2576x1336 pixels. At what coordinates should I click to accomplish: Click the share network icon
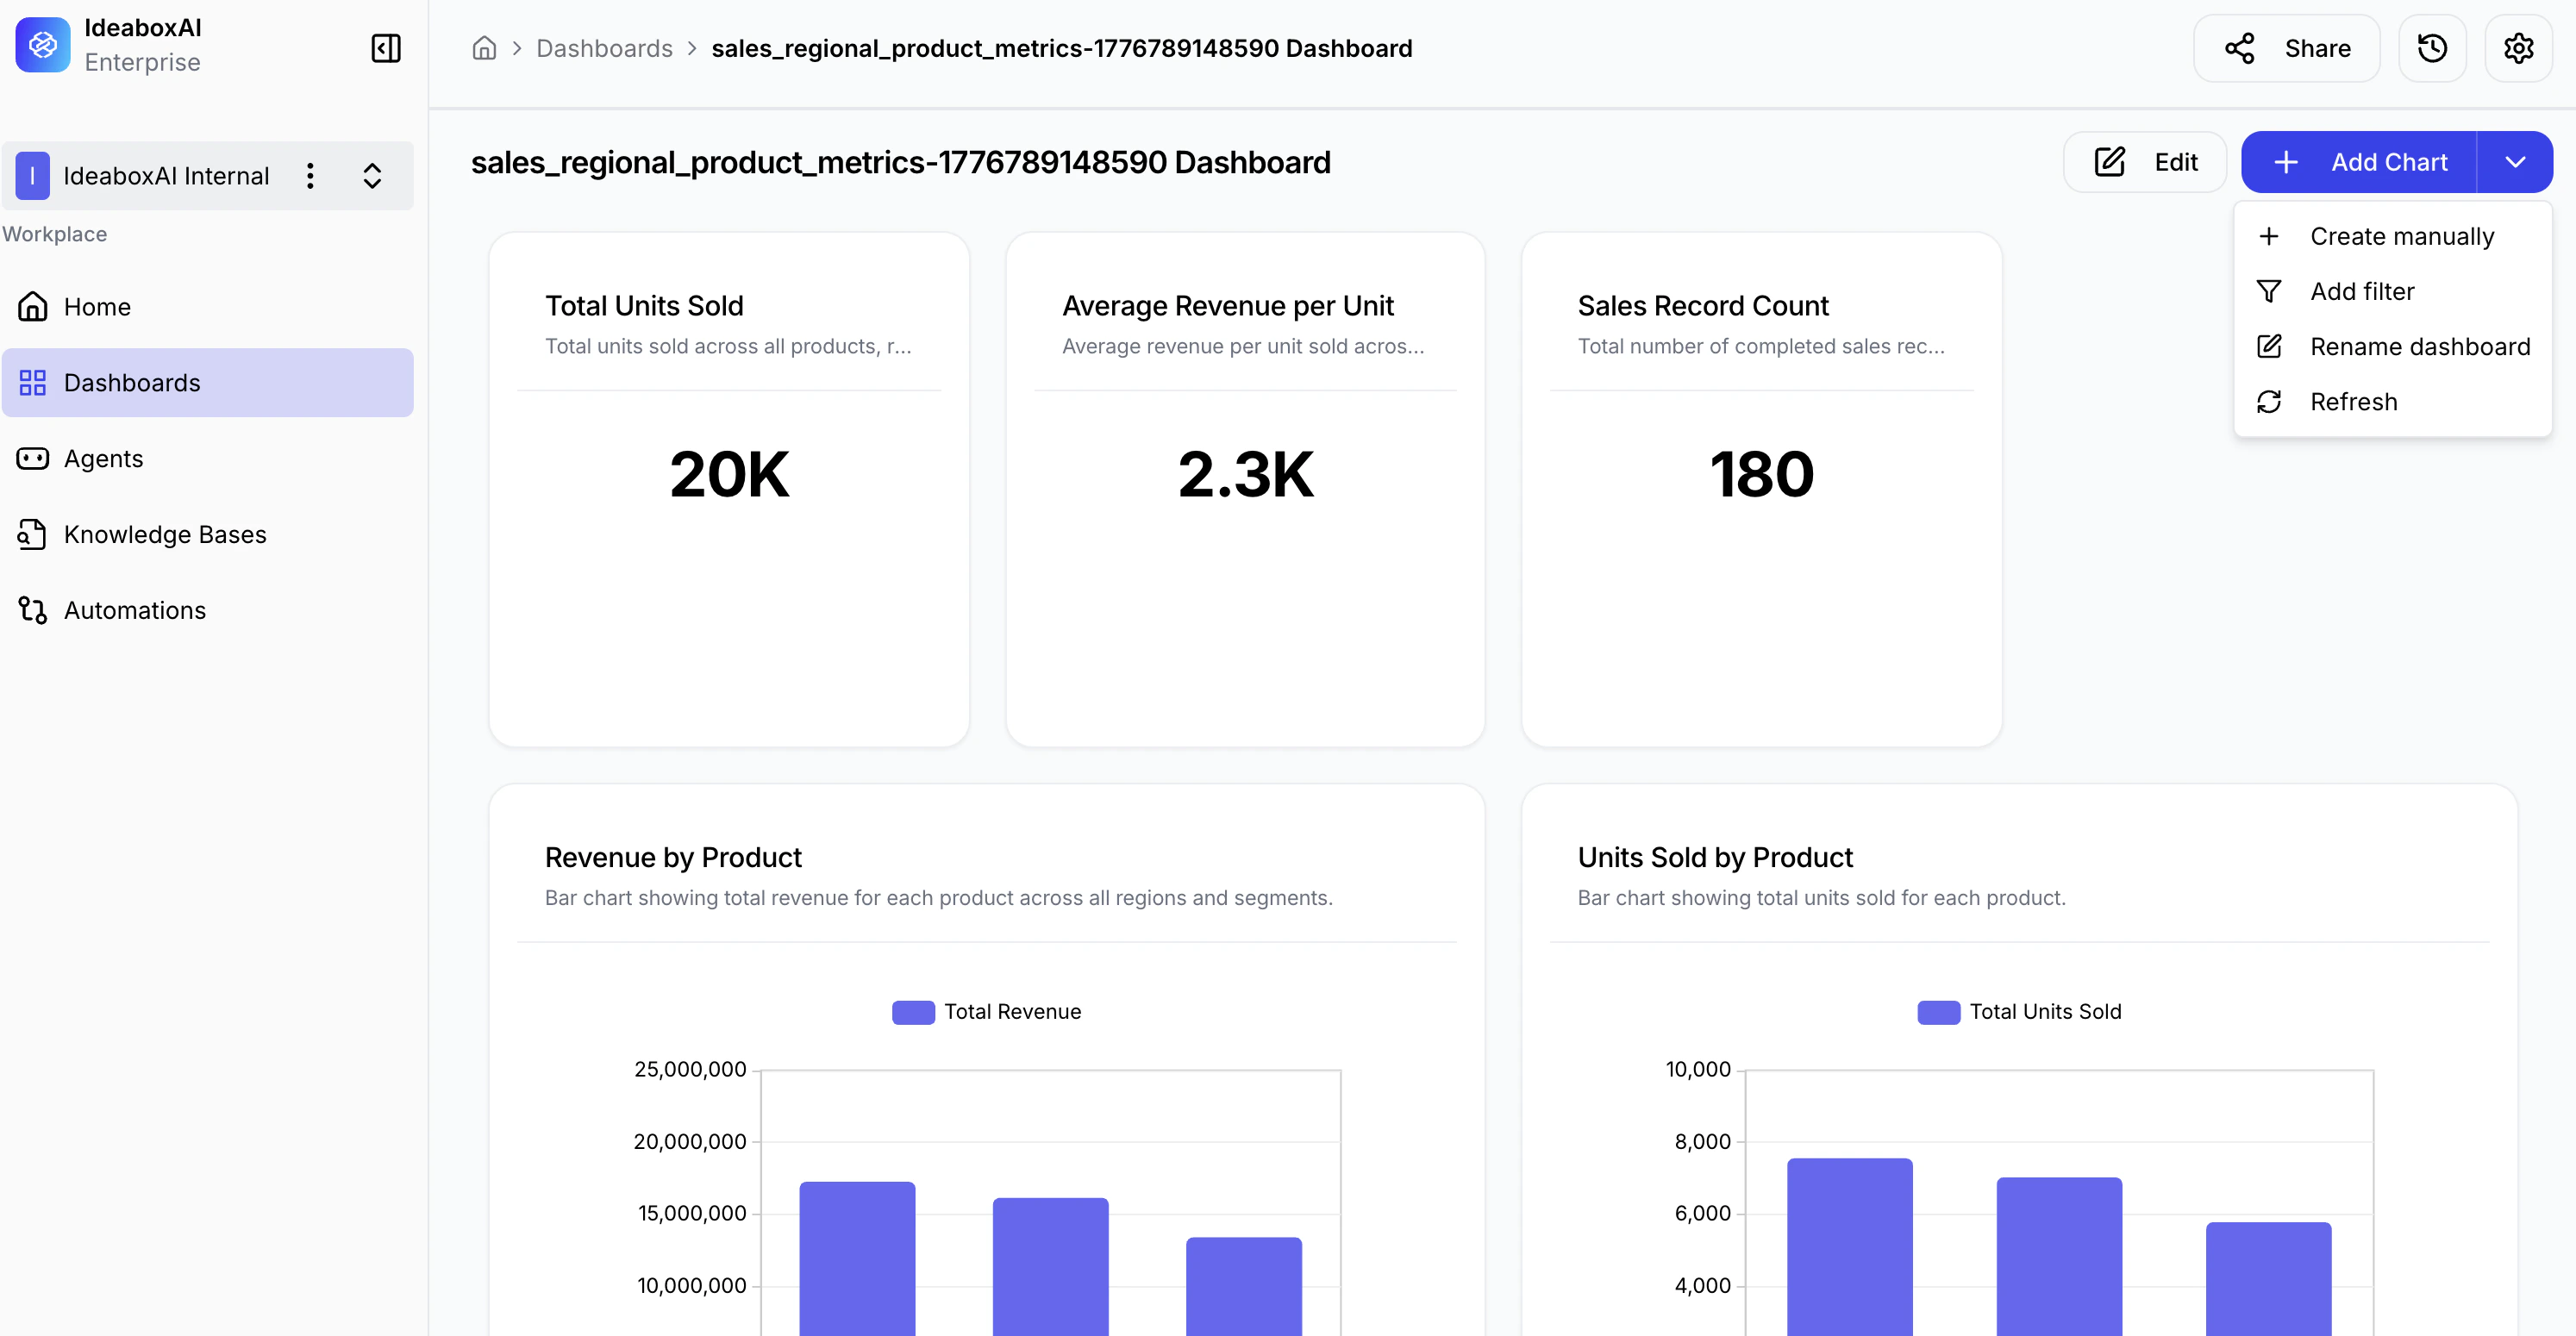click(x=2240, y=48)
